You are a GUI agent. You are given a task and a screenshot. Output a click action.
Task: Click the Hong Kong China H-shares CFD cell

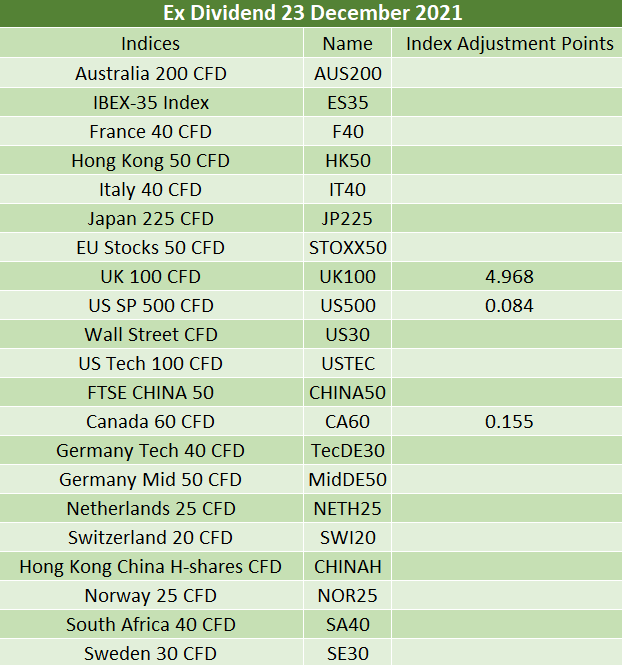151,566
